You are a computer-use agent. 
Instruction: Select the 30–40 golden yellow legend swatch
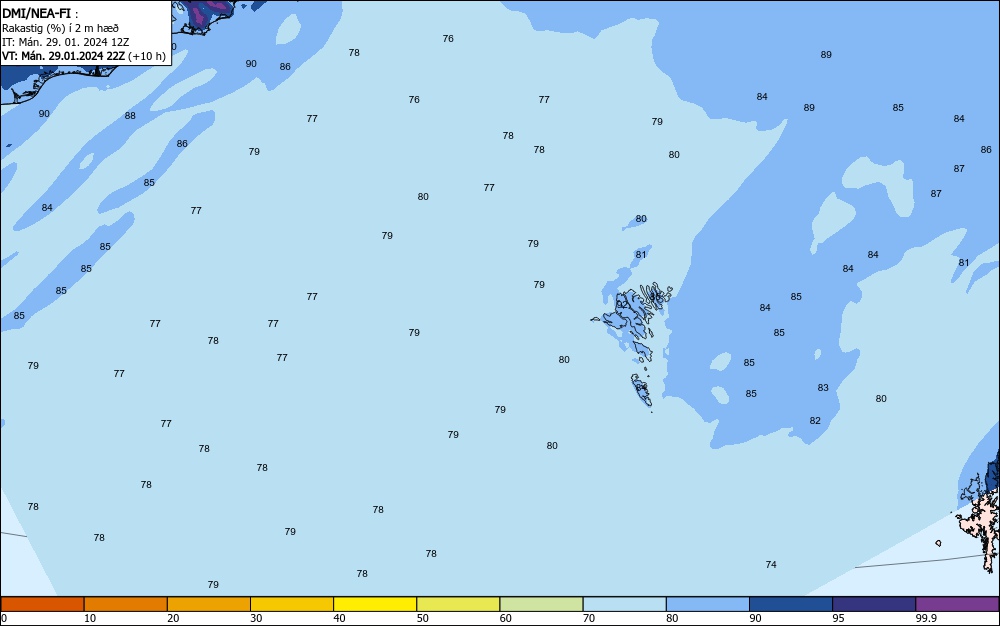292,604
